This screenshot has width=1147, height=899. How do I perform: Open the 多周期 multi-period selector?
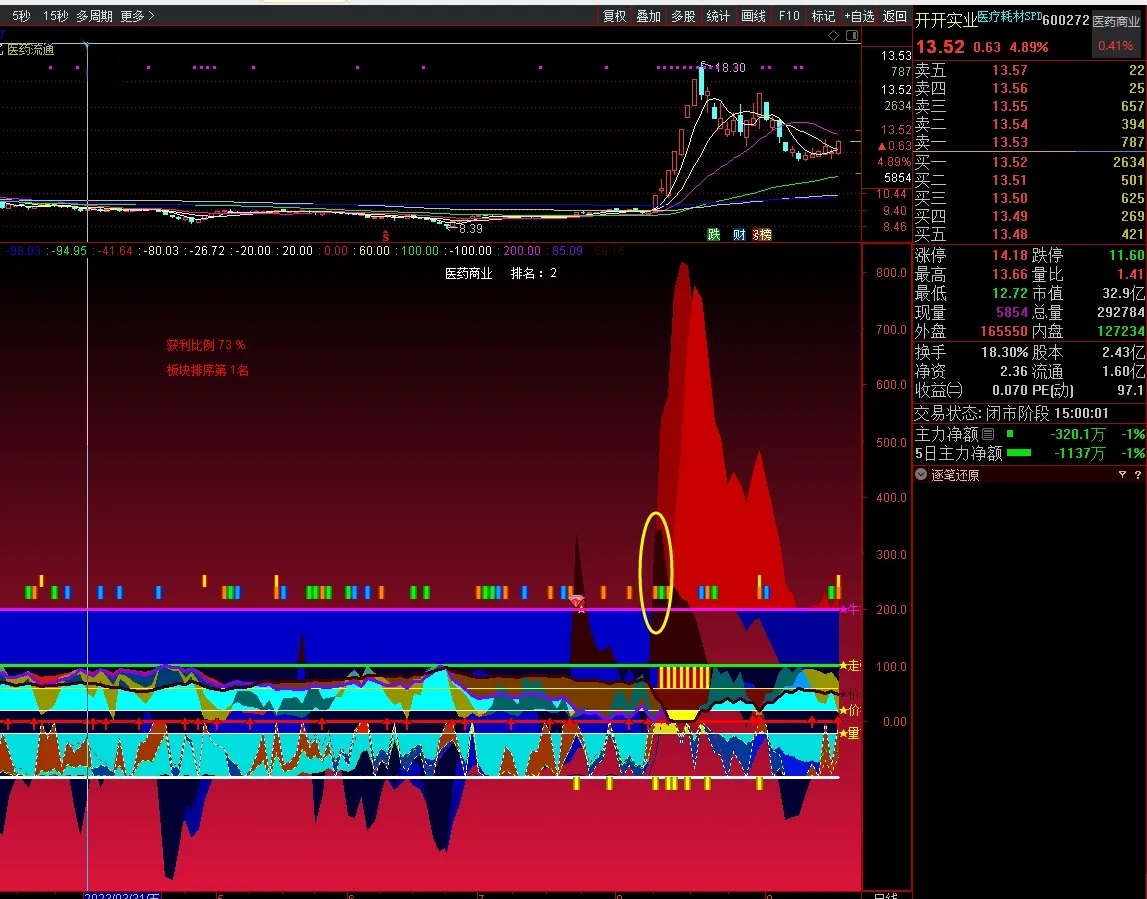pos(94,16)
